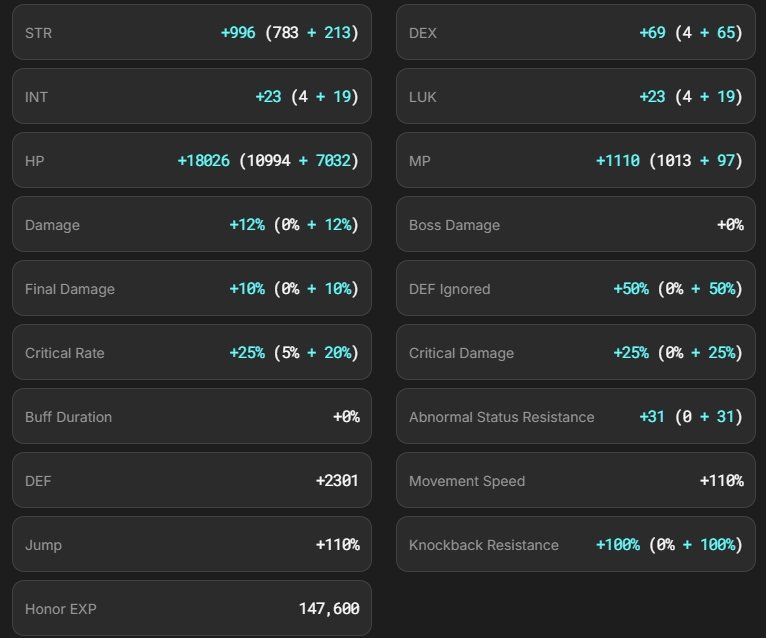Select the Movement Speed card
The image size is (766, 638).
tap(575, 481)
